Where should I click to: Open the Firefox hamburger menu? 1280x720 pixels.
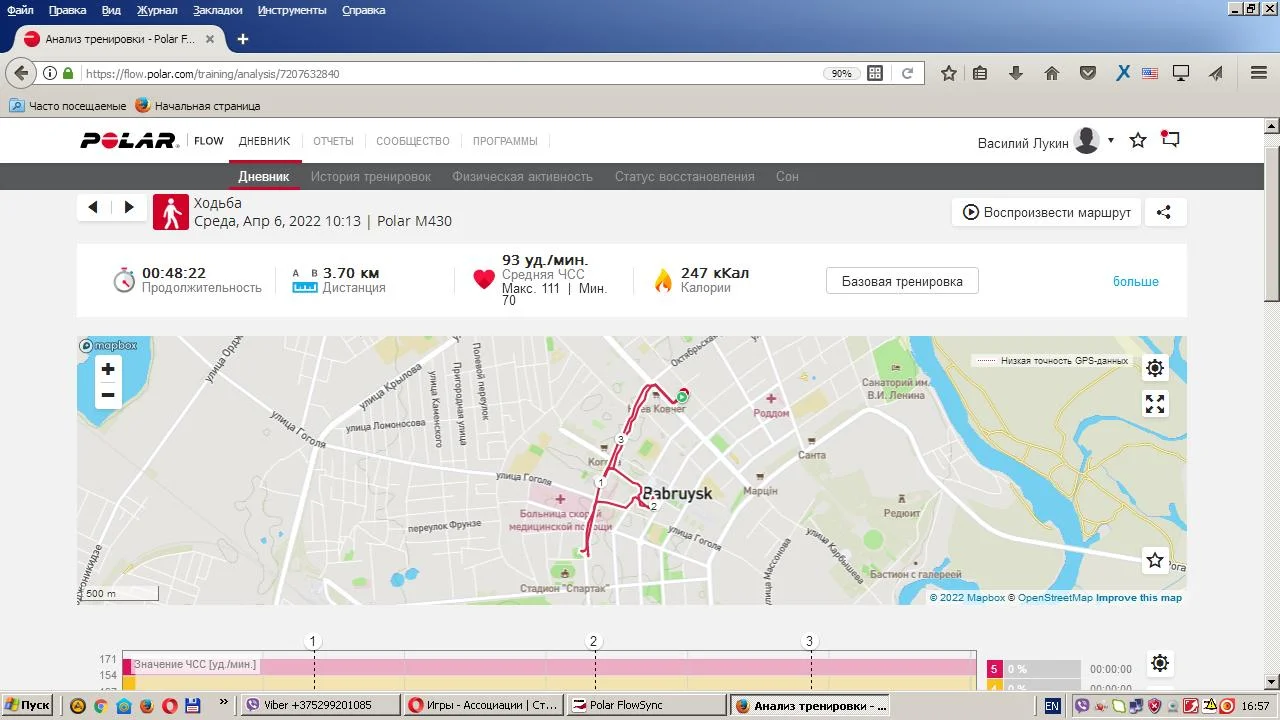[1259, 73]
